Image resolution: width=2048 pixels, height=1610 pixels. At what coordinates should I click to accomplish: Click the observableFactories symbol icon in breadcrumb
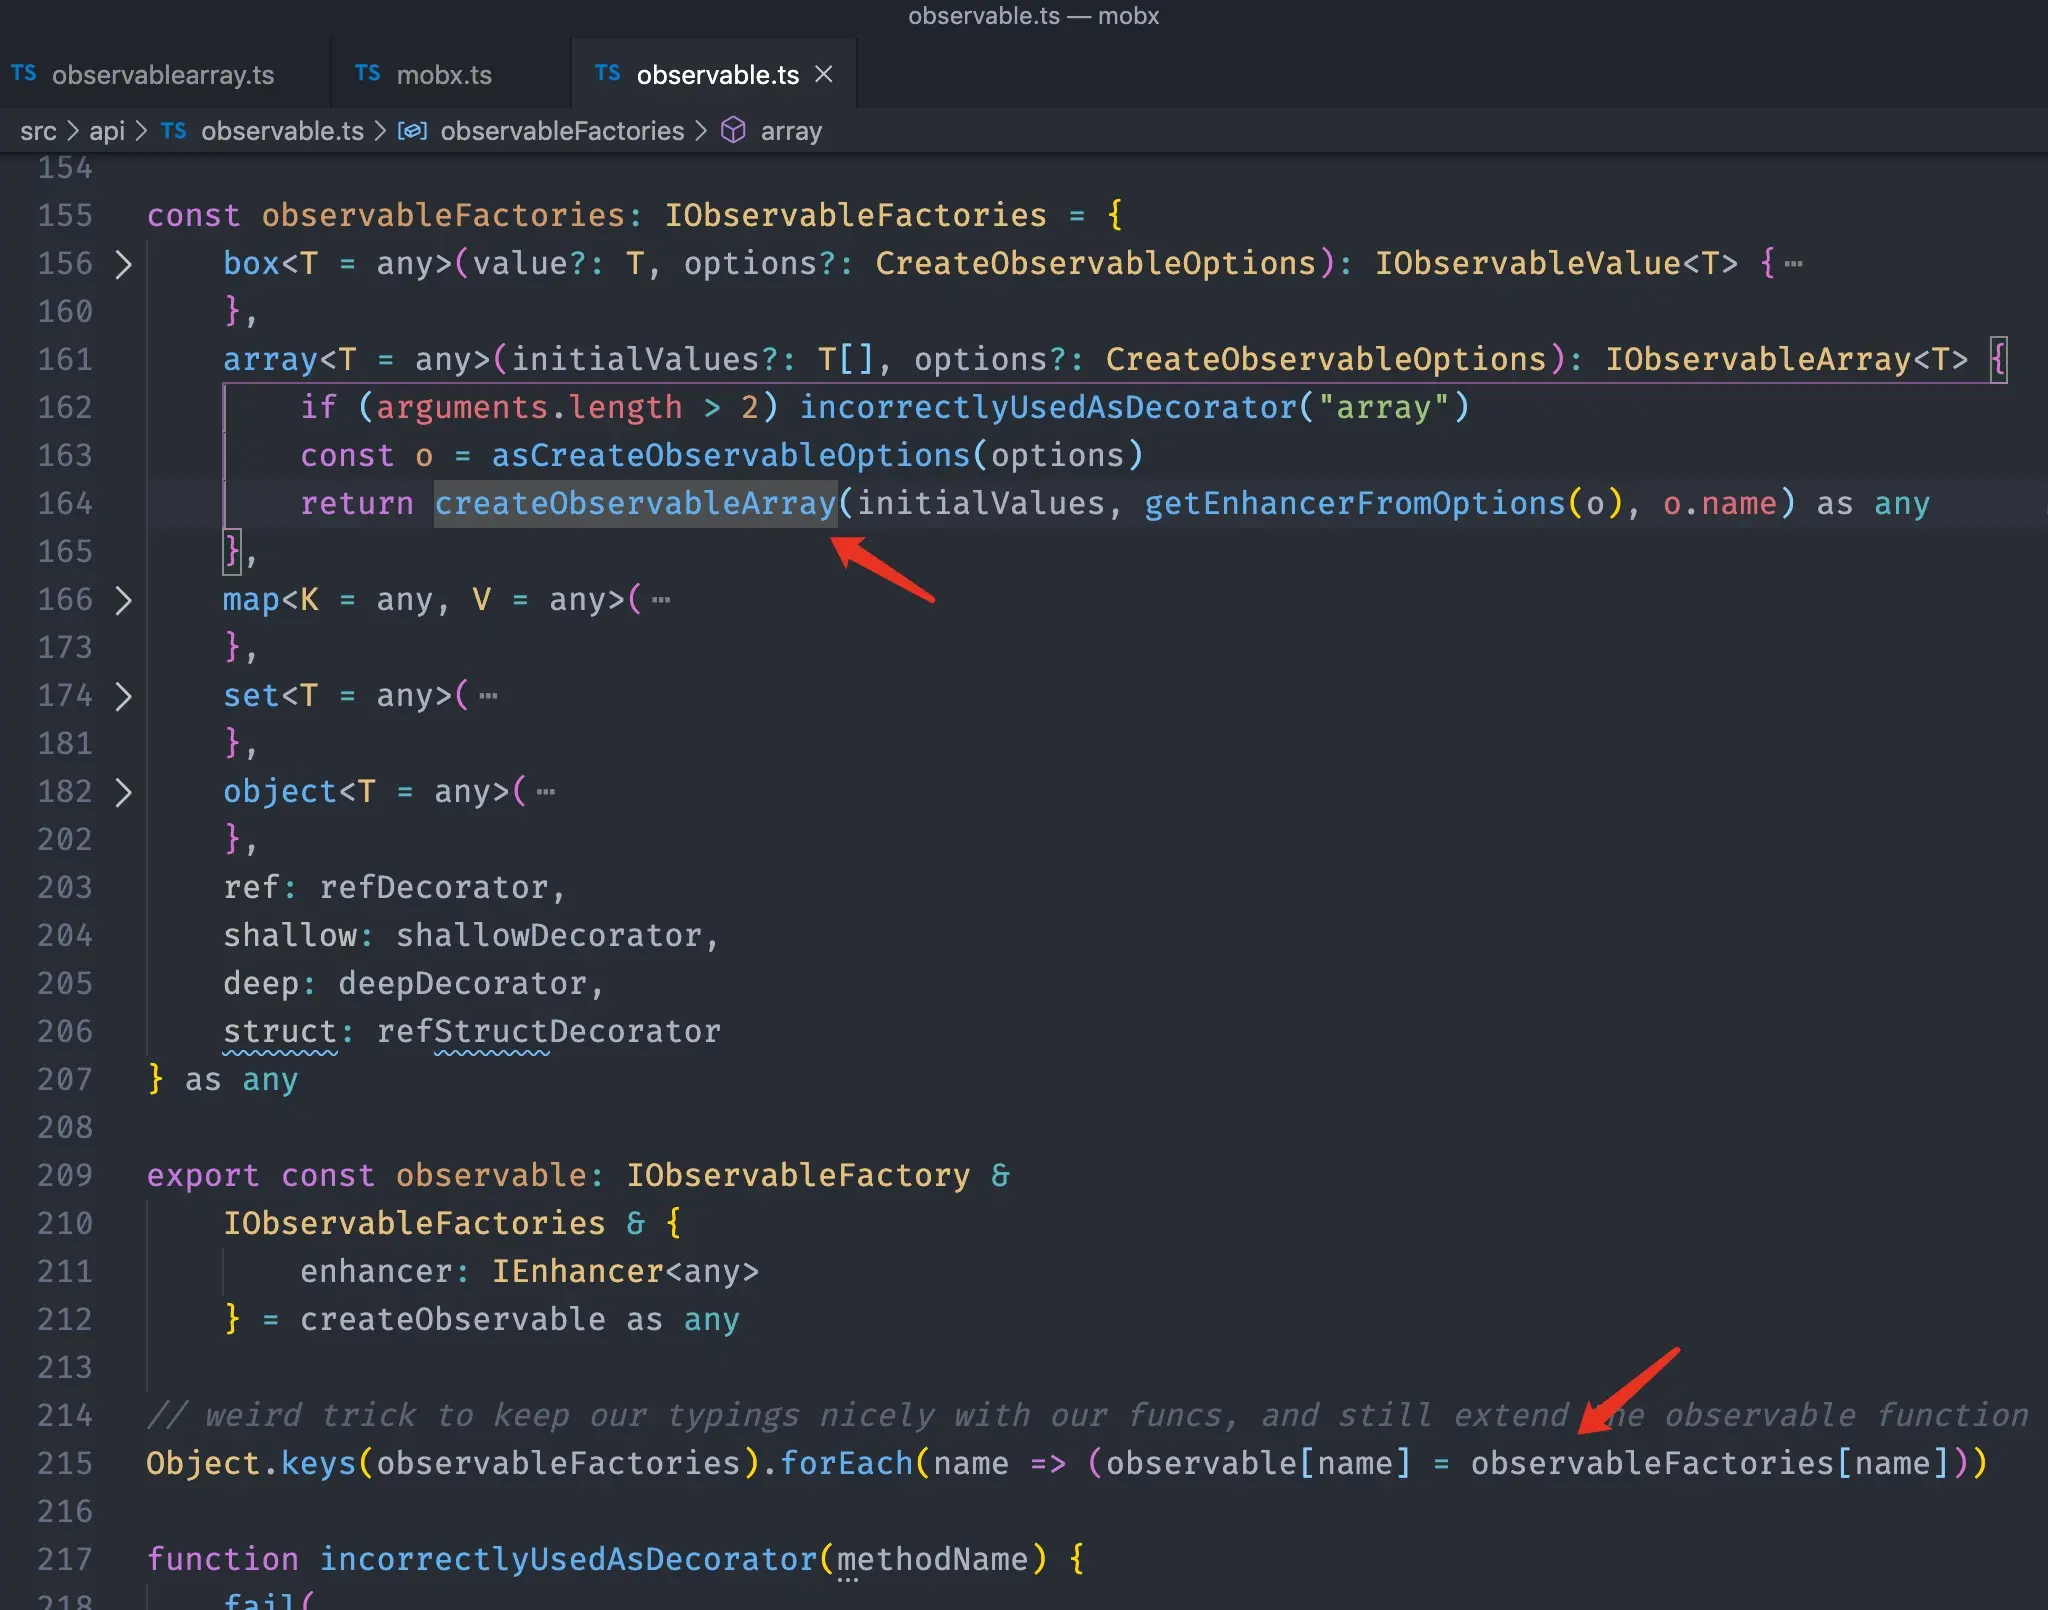412,130
